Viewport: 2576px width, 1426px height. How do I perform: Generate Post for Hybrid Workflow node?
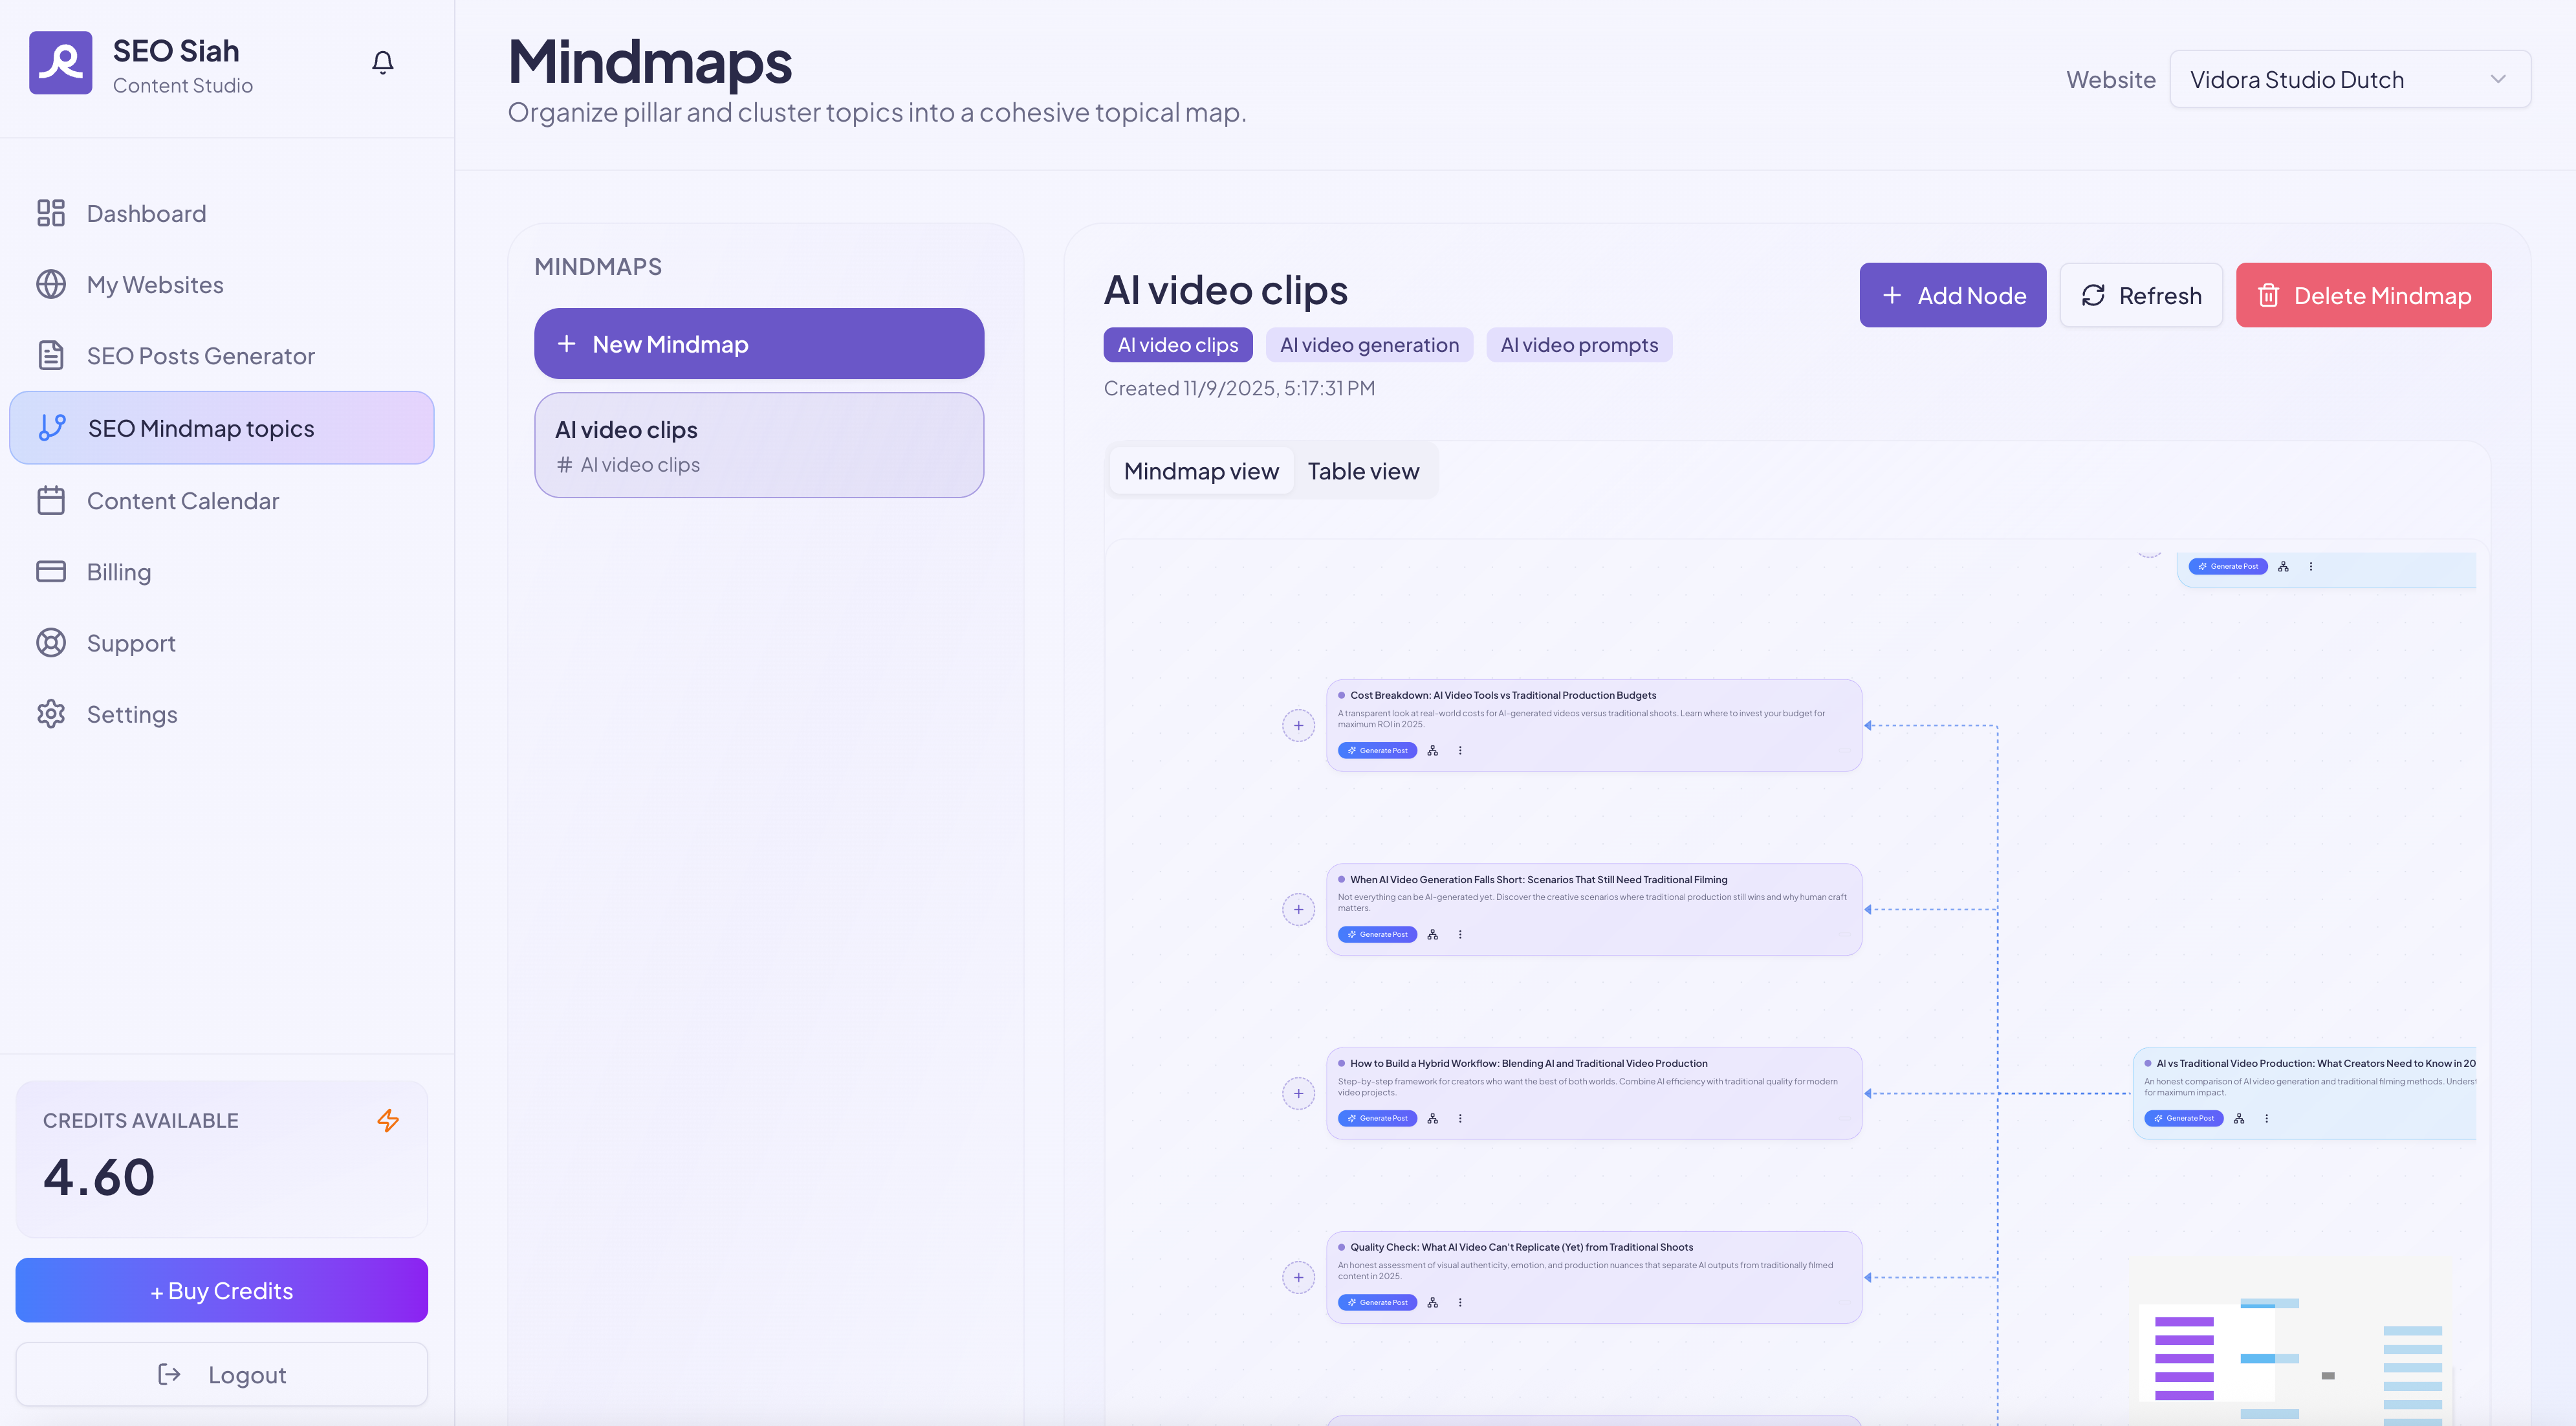pos(1377,1118)
